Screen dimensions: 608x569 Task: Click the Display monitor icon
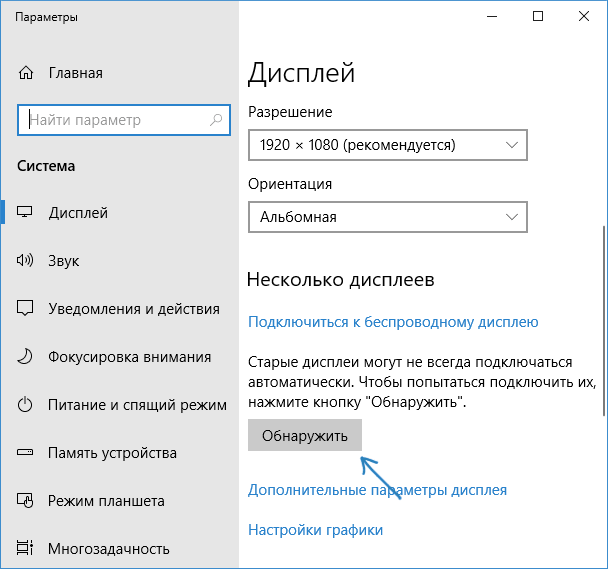click(x=25, y=212)
